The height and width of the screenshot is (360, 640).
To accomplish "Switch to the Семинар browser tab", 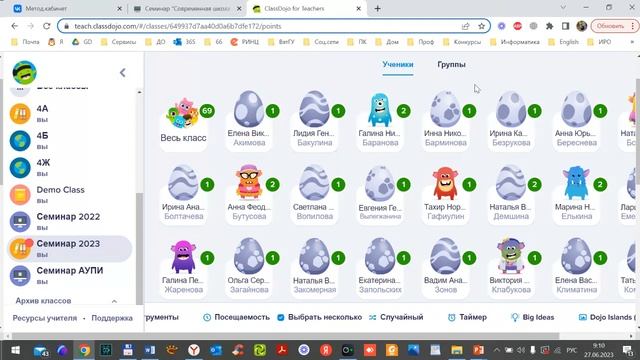I will [188, 9].
